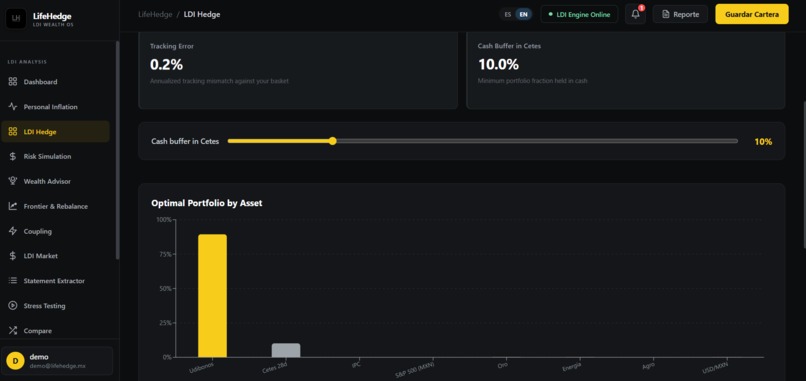Click the yellow Udibonos bar
The width and height of the screenshot is (806, 381).
click(212, 296)
